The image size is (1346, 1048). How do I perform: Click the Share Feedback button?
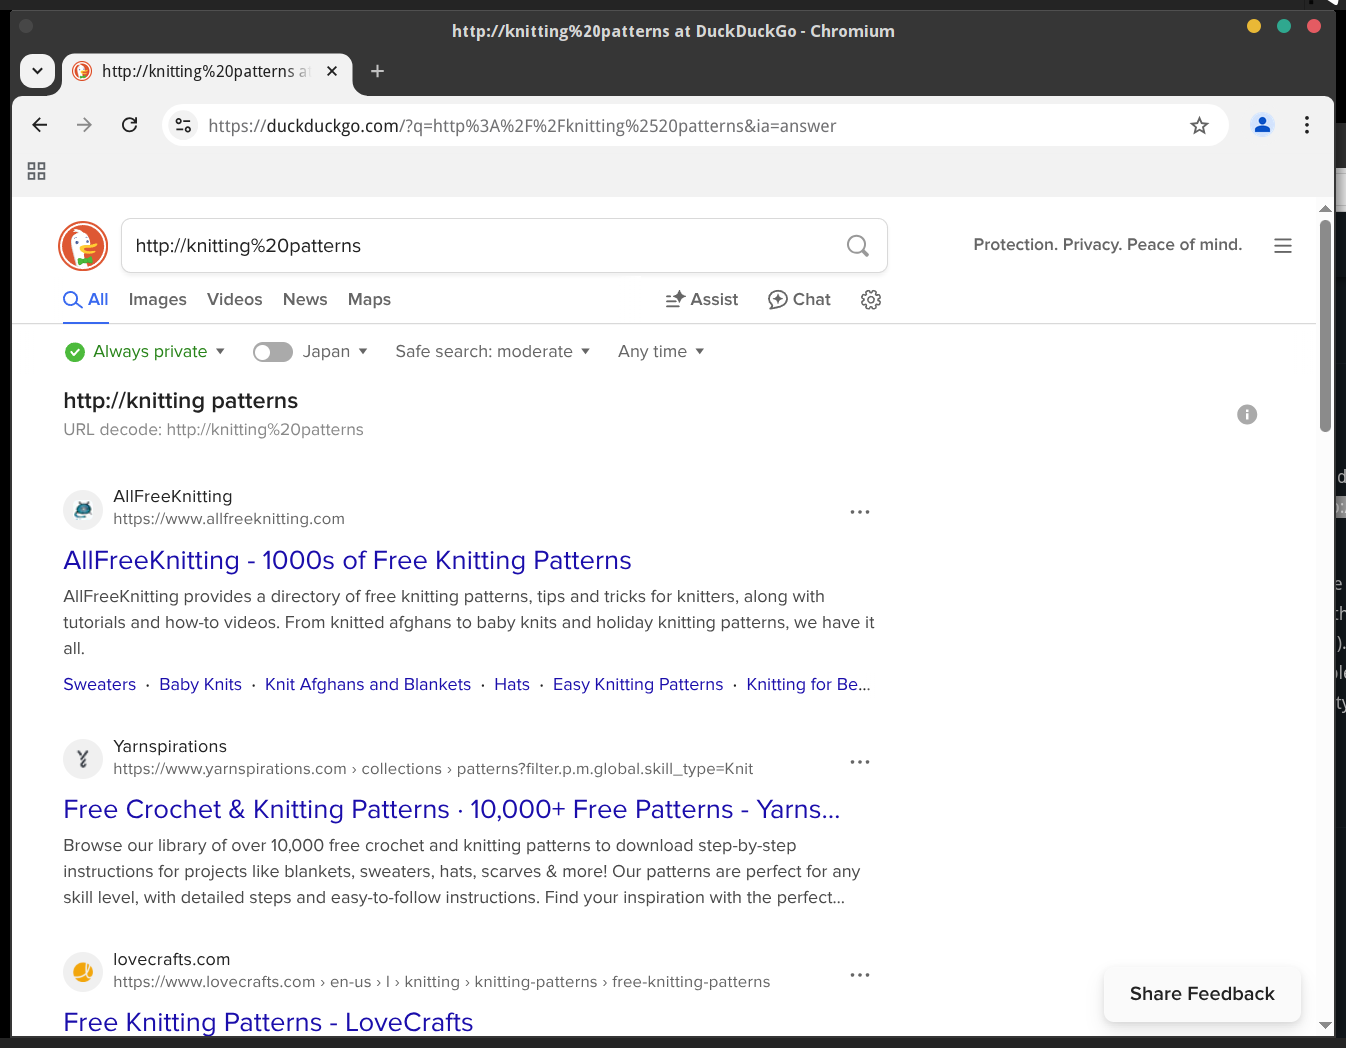pyautogui.click(x=1202, y=994)
